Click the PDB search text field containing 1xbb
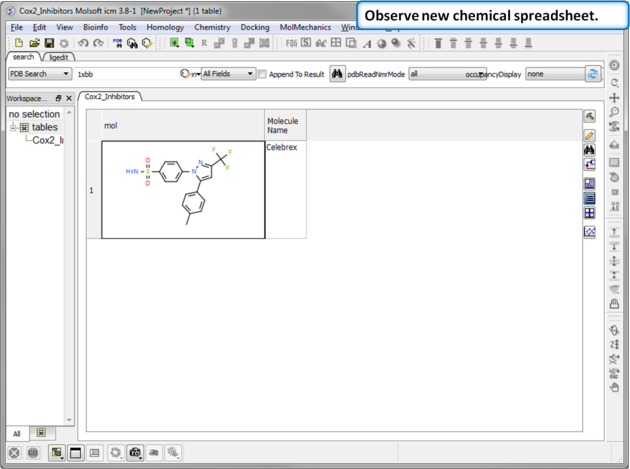Image resolution: width=630 pixels, height=469 pixels. click(x=125, y=74)
